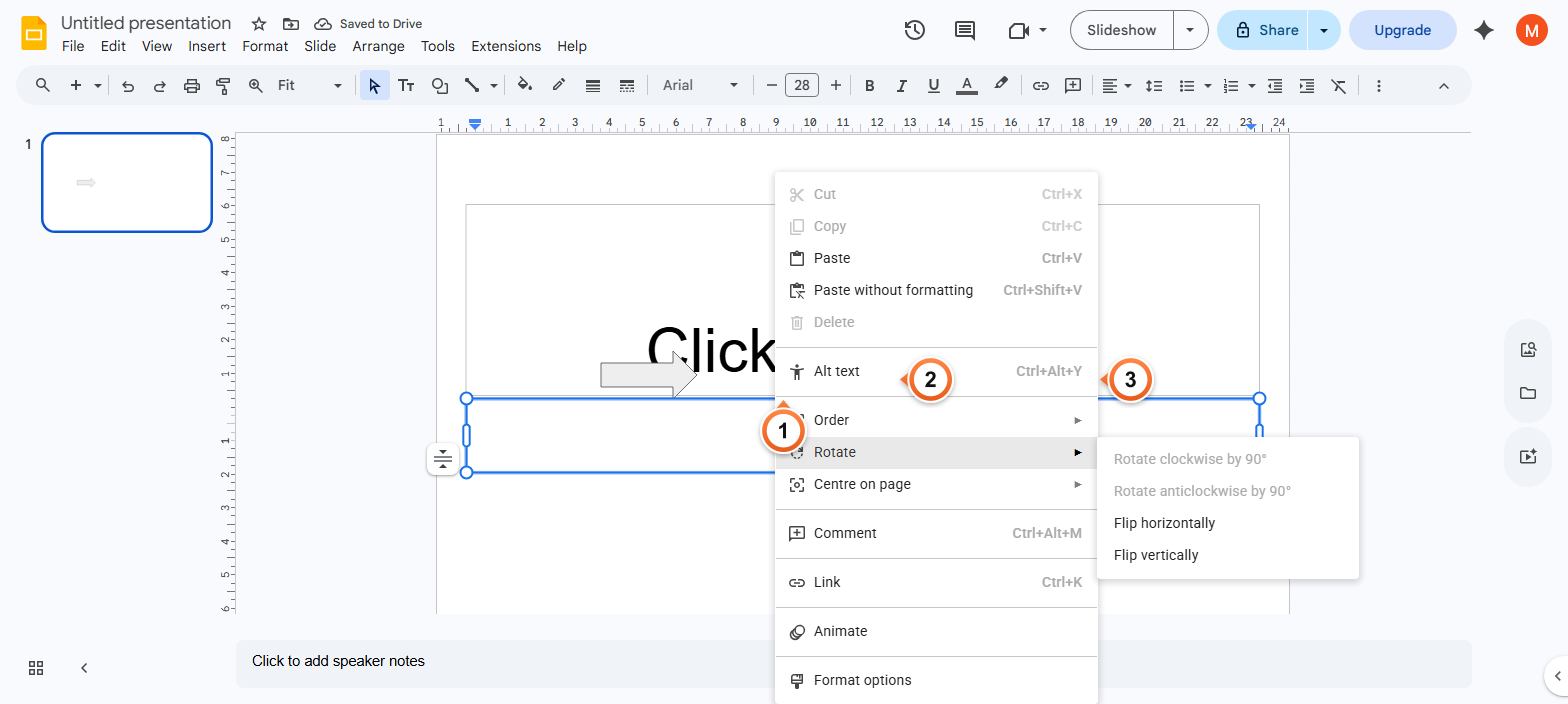Expand the new slide layout dropdown arrow
Image resolution: width=1568 pixels, height=704 pixels.
click(98, 86)
